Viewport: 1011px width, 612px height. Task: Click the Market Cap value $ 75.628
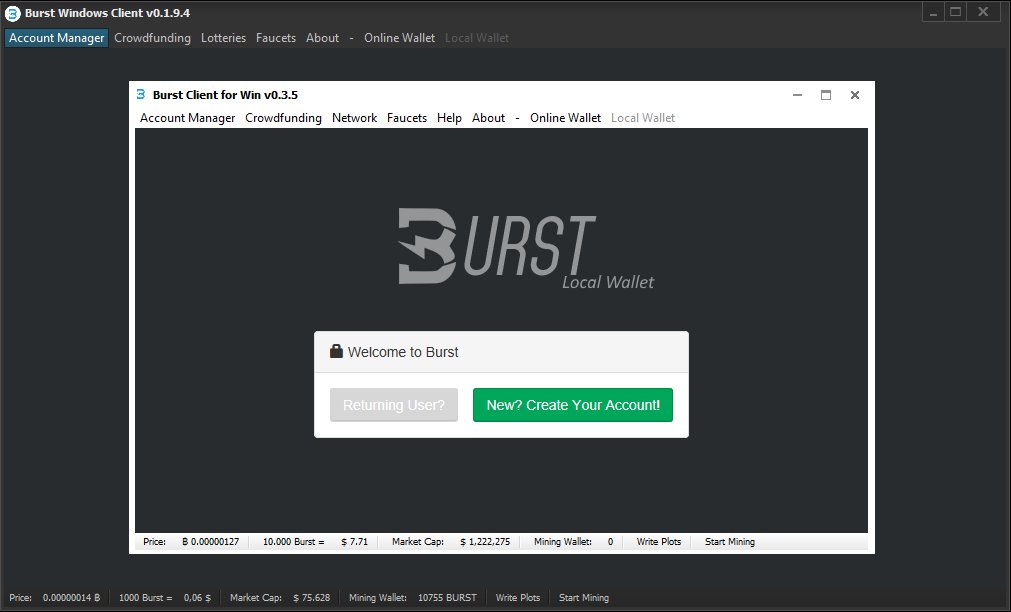pos(311,598)
